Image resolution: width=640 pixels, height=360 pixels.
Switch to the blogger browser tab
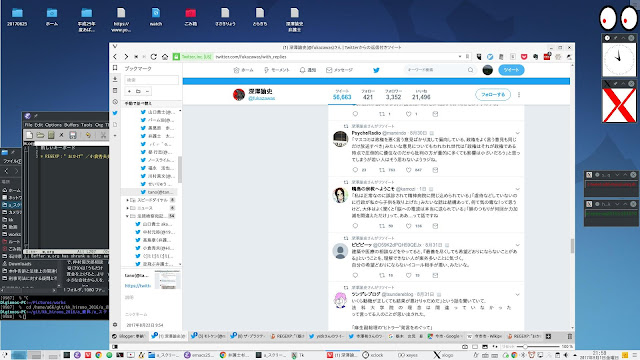(129, 336)
